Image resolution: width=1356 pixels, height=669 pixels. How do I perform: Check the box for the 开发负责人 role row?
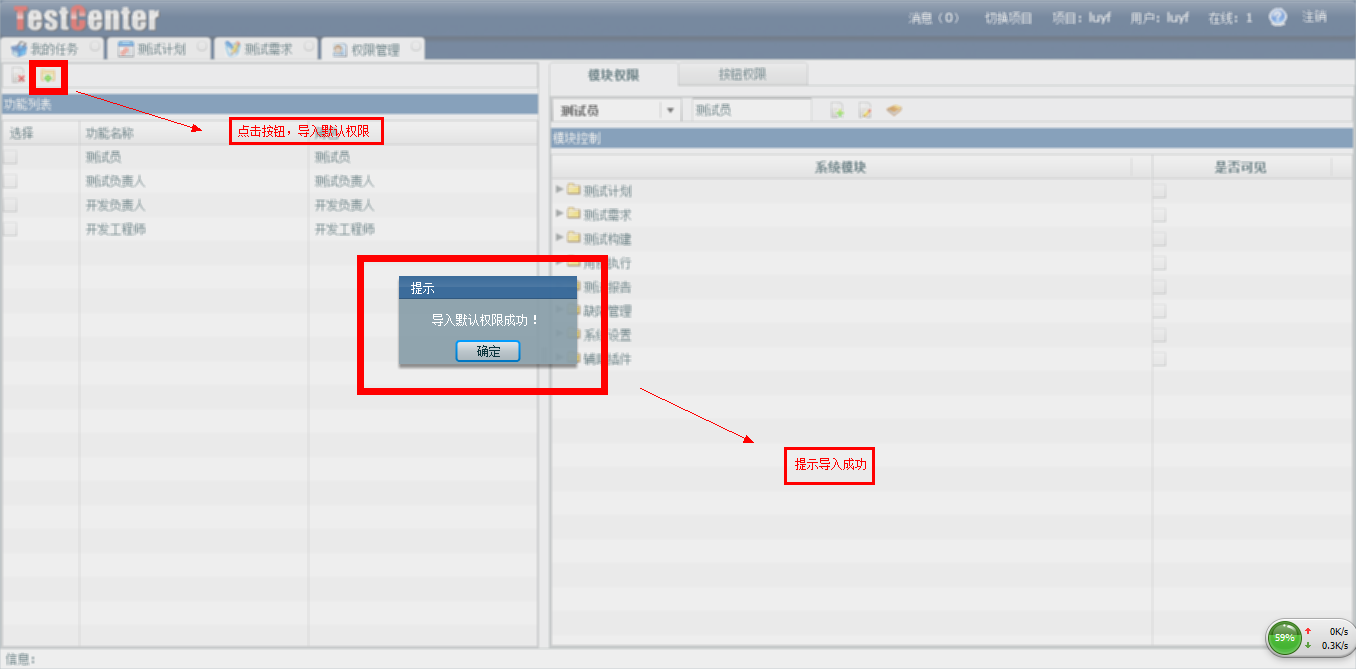pos(11,204)
